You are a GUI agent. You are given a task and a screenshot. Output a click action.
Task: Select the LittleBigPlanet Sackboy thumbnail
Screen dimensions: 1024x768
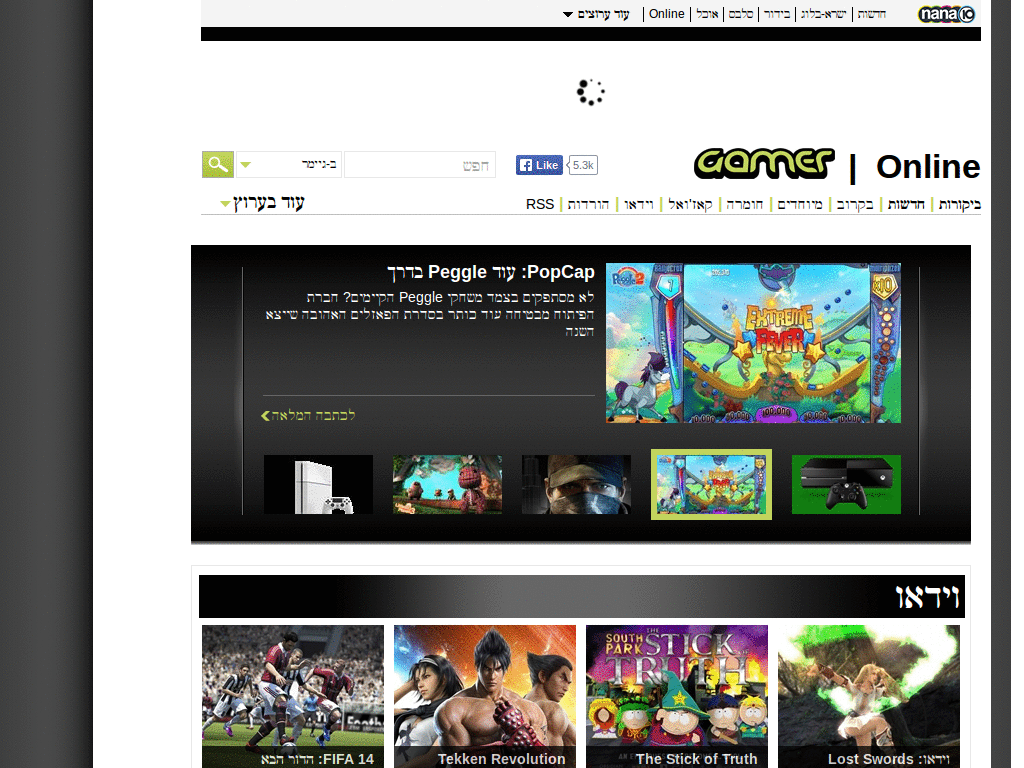pos(447,485)
